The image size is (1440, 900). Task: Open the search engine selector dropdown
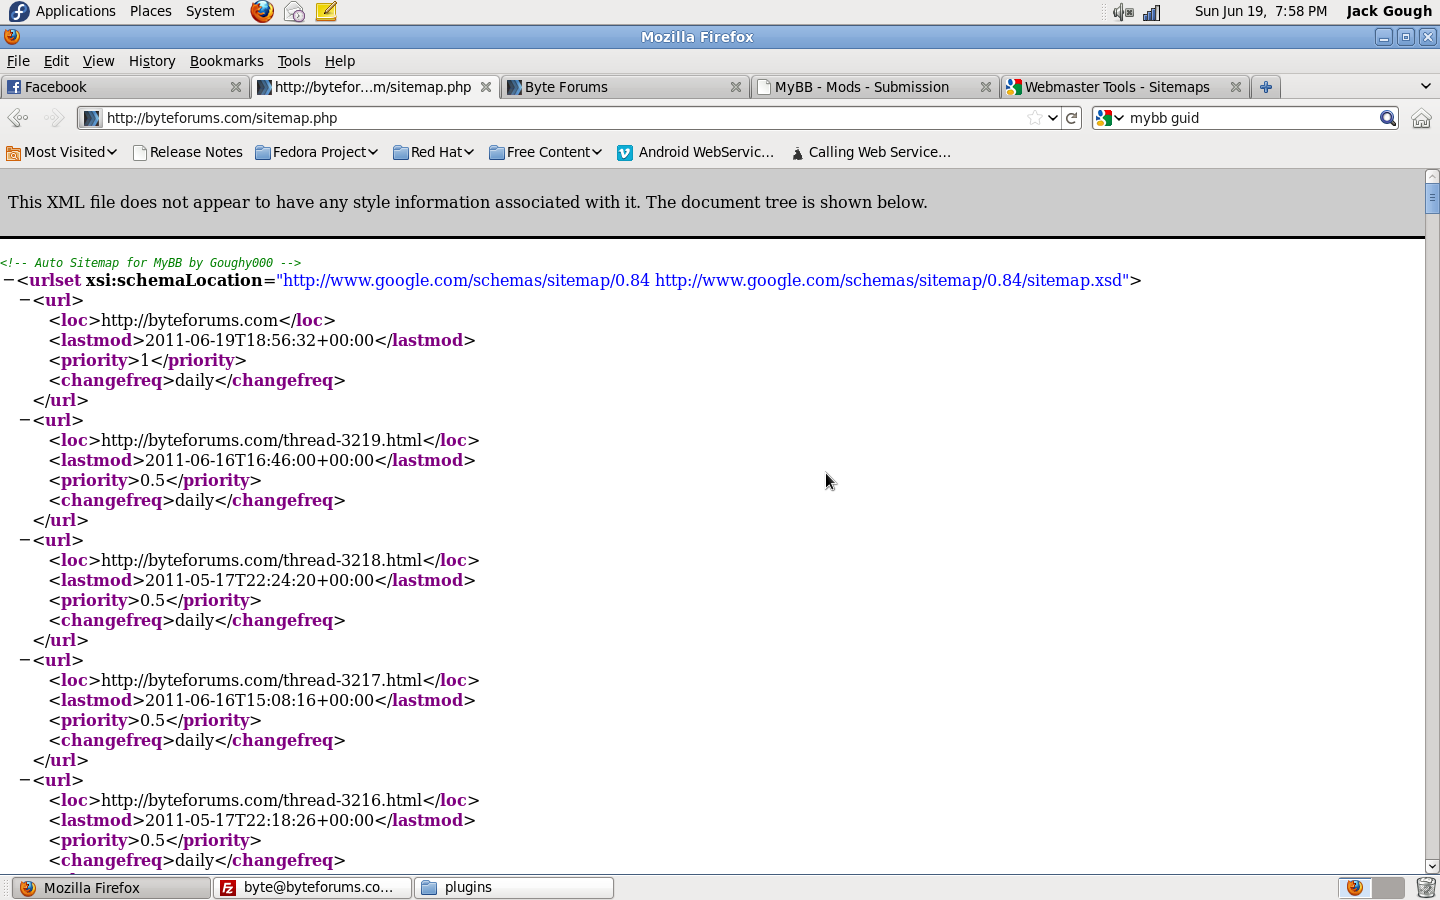[1110, 118]
